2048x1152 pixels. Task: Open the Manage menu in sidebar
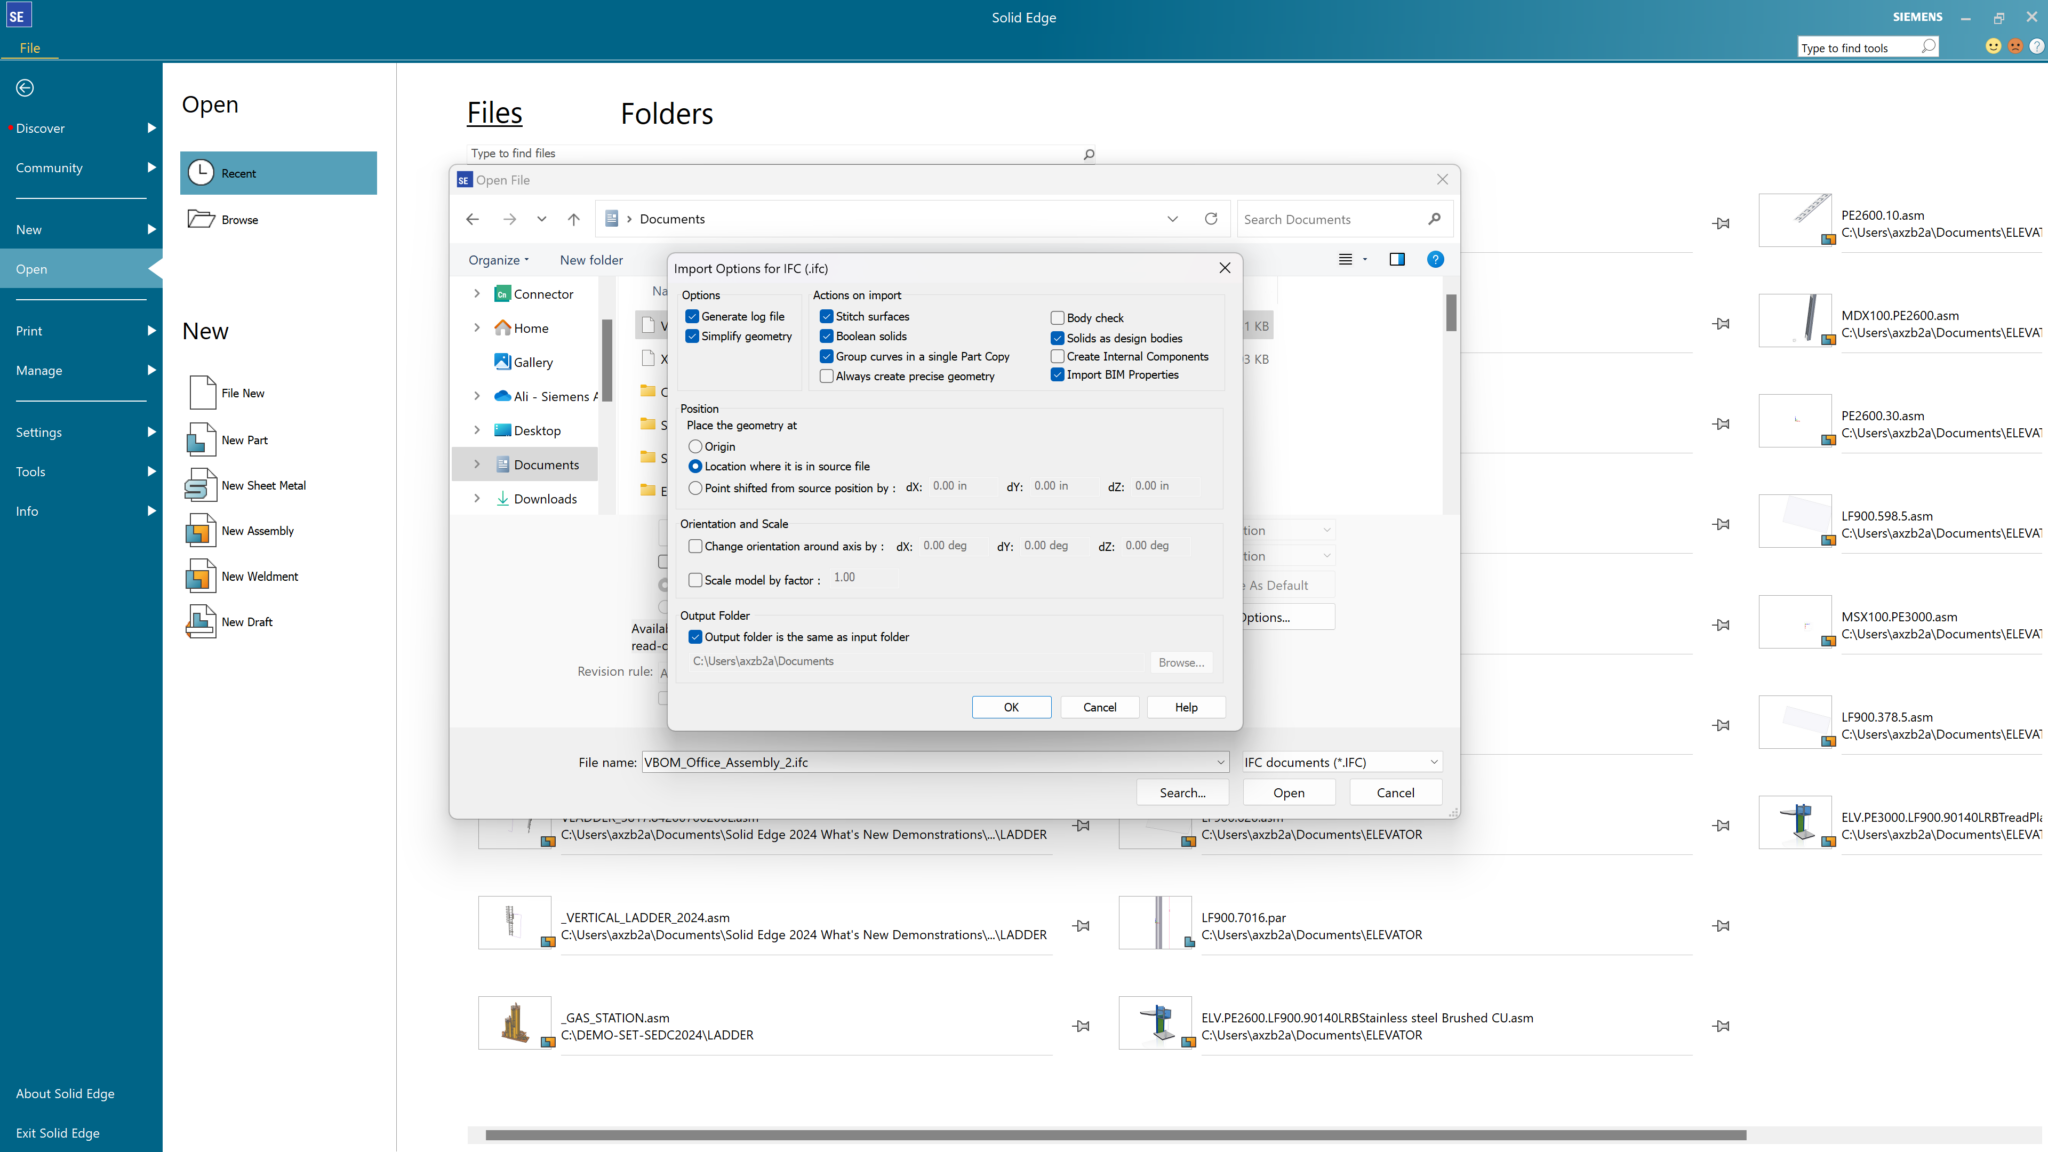[38, 370]
